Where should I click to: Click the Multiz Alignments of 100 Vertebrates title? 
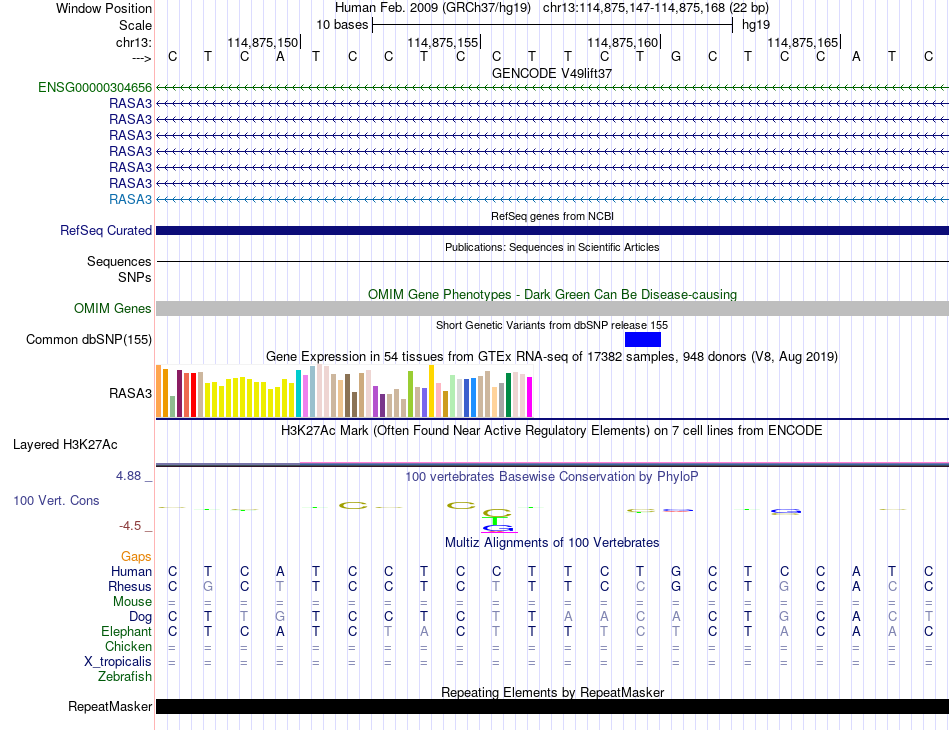[552, 542]
